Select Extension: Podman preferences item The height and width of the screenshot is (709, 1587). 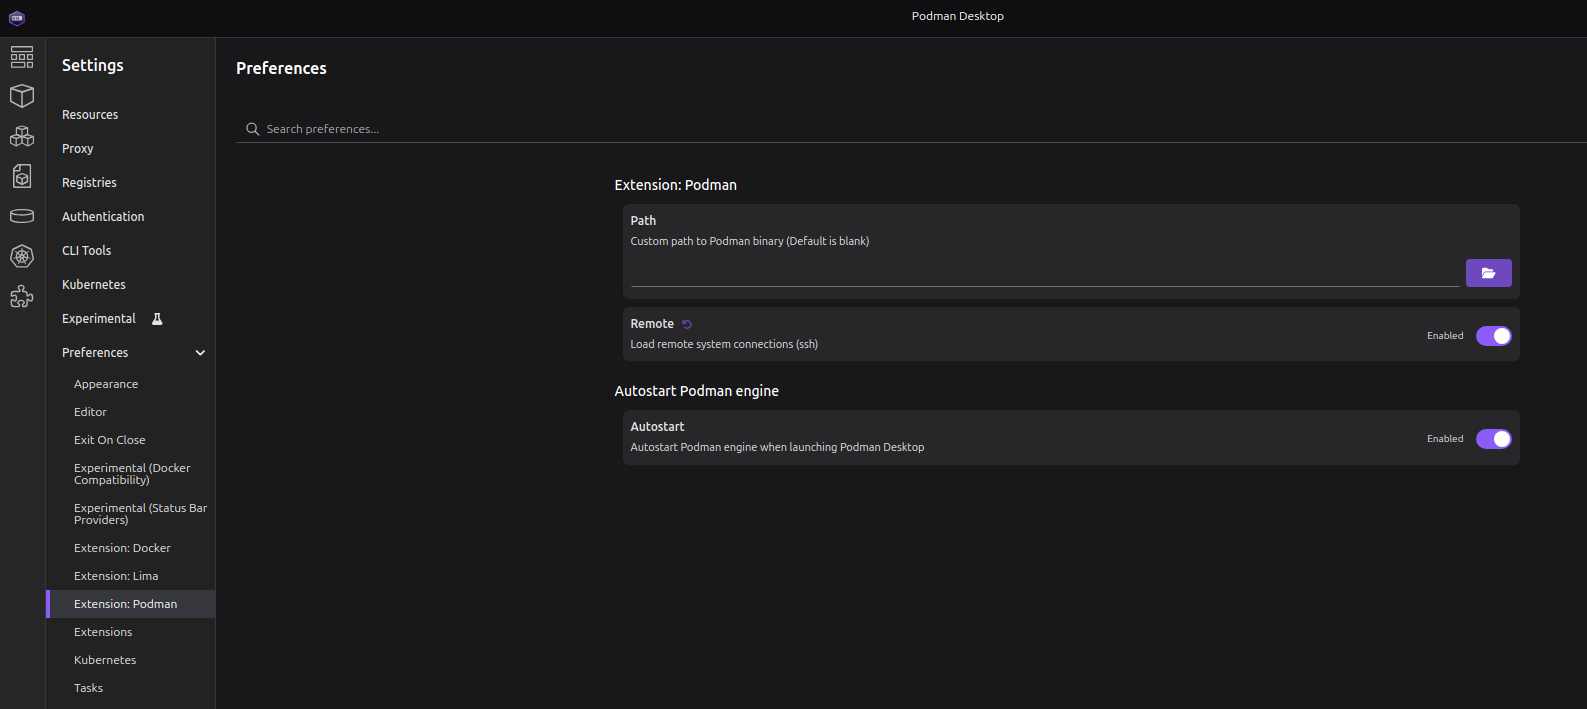[130, 604]
